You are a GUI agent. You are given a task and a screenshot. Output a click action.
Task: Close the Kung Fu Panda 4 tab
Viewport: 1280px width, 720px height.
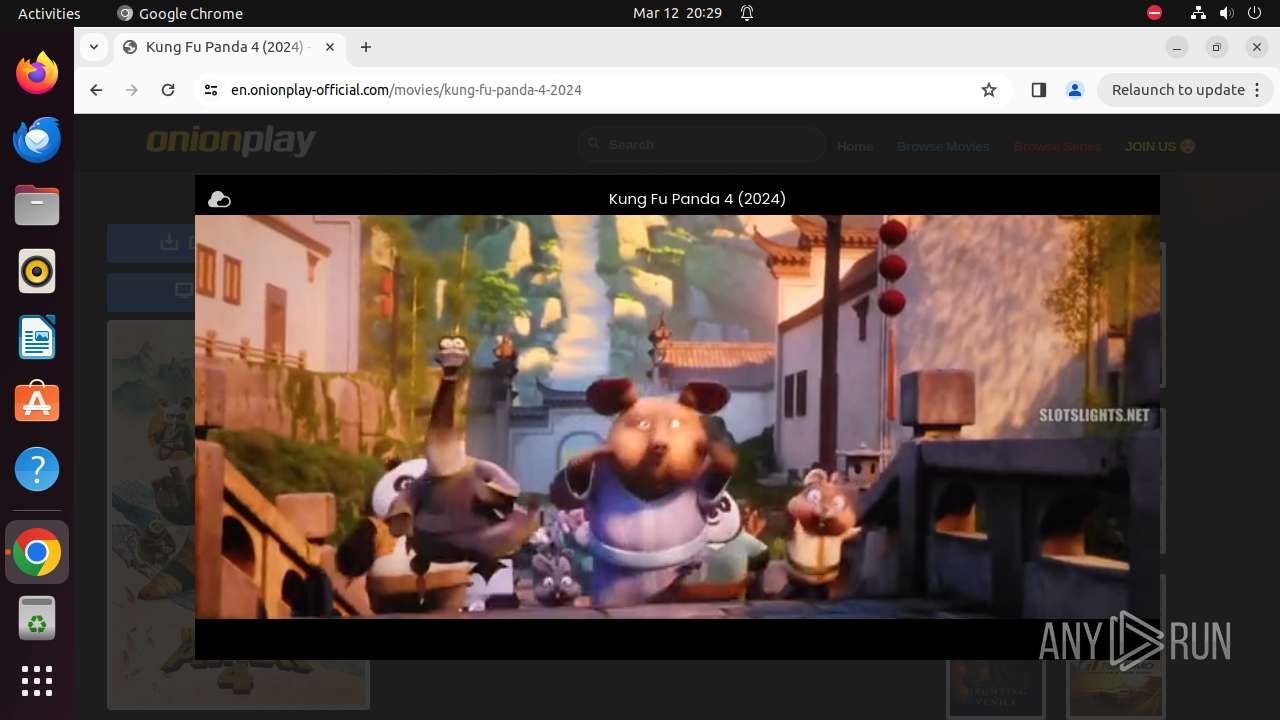330,47
